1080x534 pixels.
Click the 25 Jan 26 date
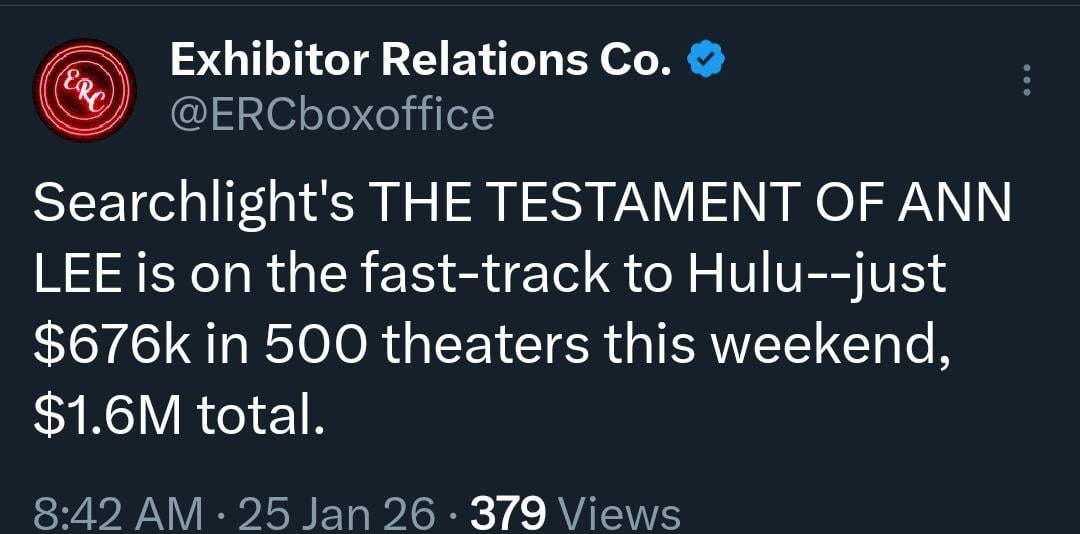(x=337, y=515)
